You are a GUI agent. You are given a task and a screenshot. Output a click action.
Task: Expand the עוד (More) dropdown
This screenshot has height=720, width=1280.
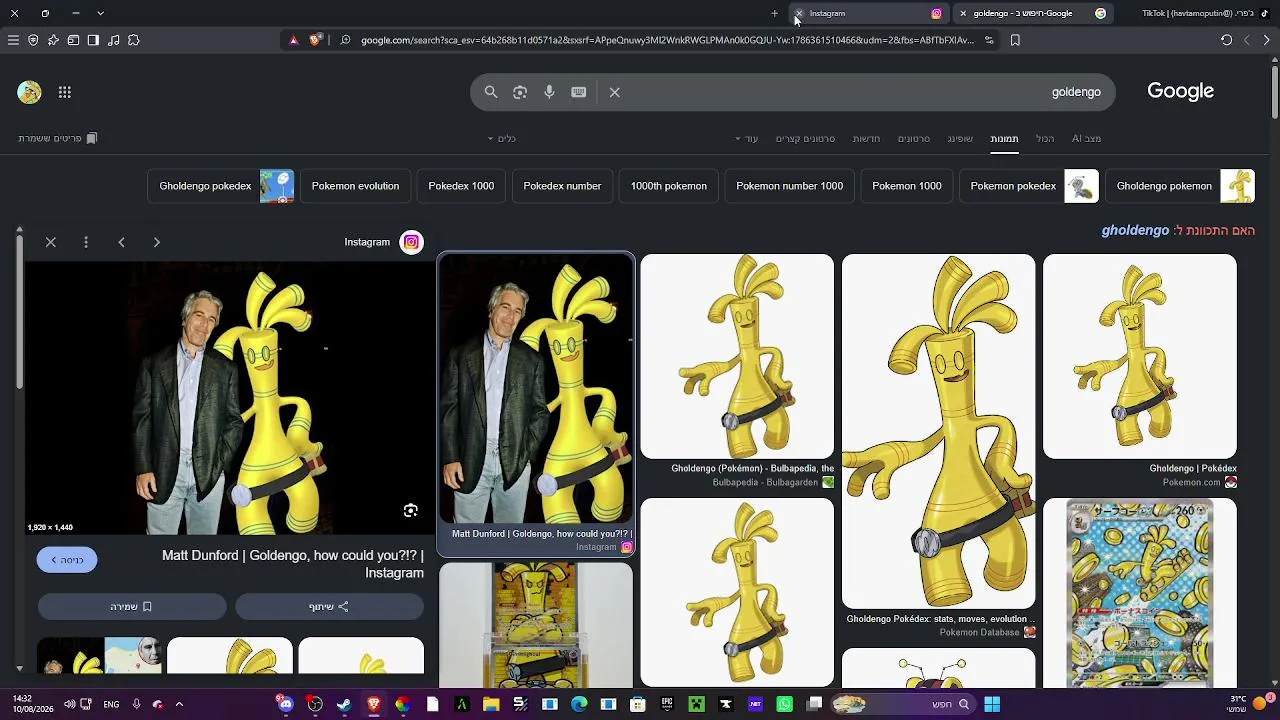pyautogui.click(x=746, y=138)
